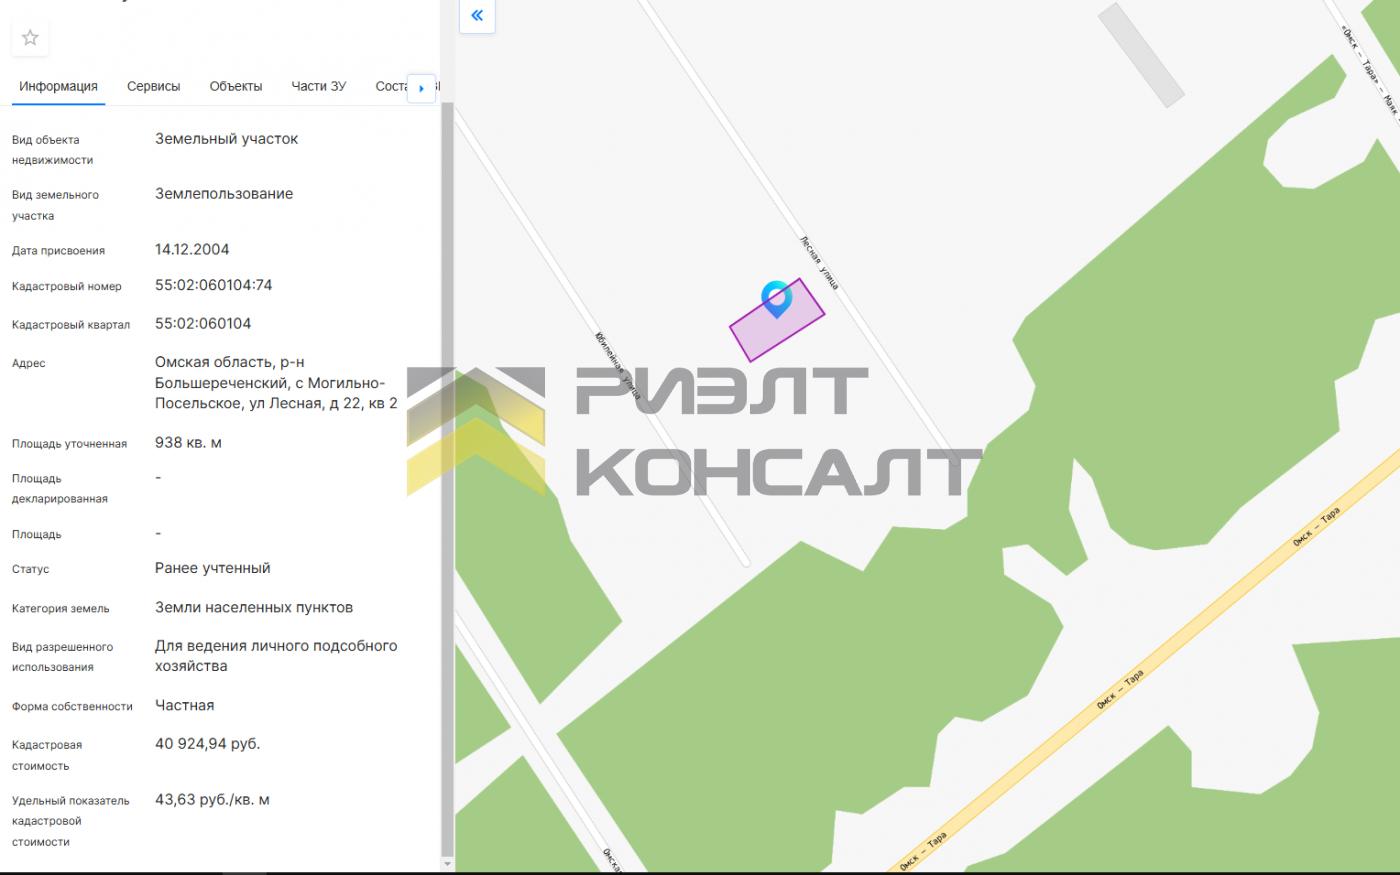Click Земельный участок object type value

coord(227,139)
